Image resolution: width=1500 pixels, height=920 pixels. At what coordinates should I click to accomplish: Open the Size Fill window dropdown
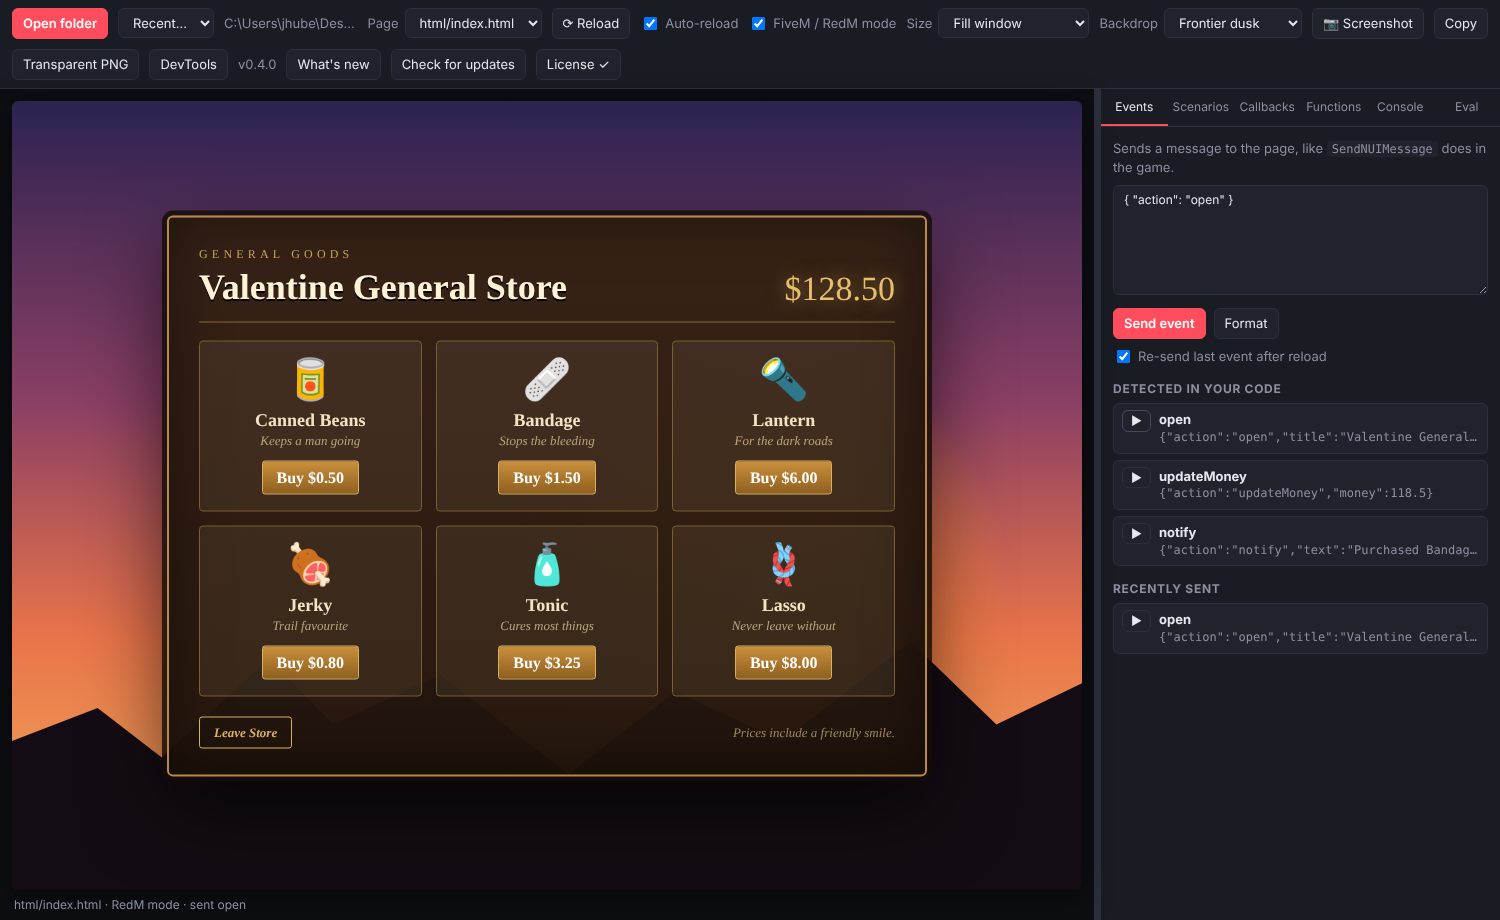tap(1013, 23)
